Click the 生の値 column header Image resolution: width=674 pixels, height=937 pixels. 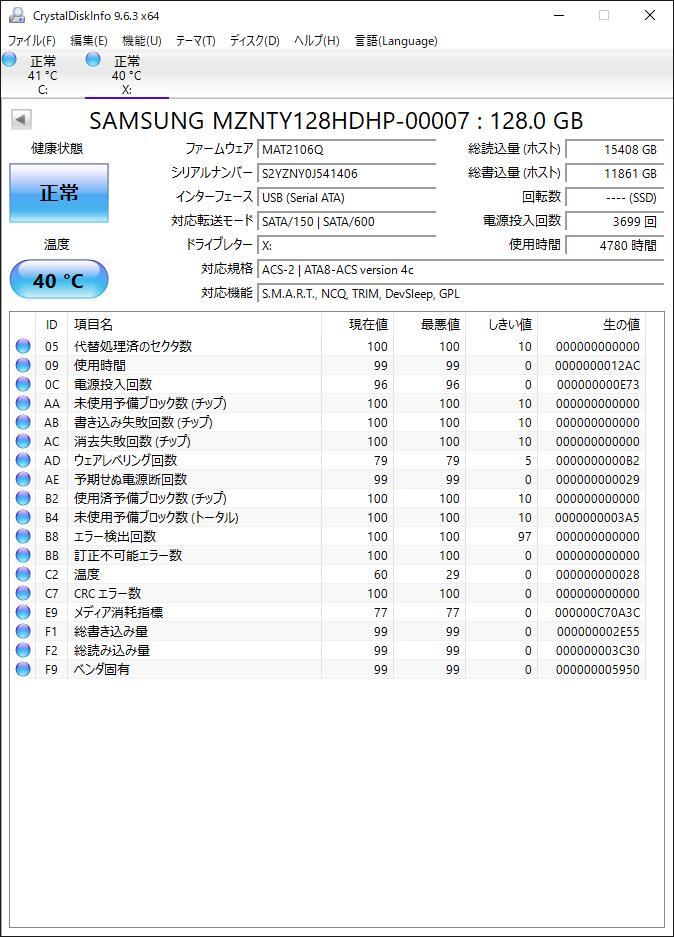(592, 324)
